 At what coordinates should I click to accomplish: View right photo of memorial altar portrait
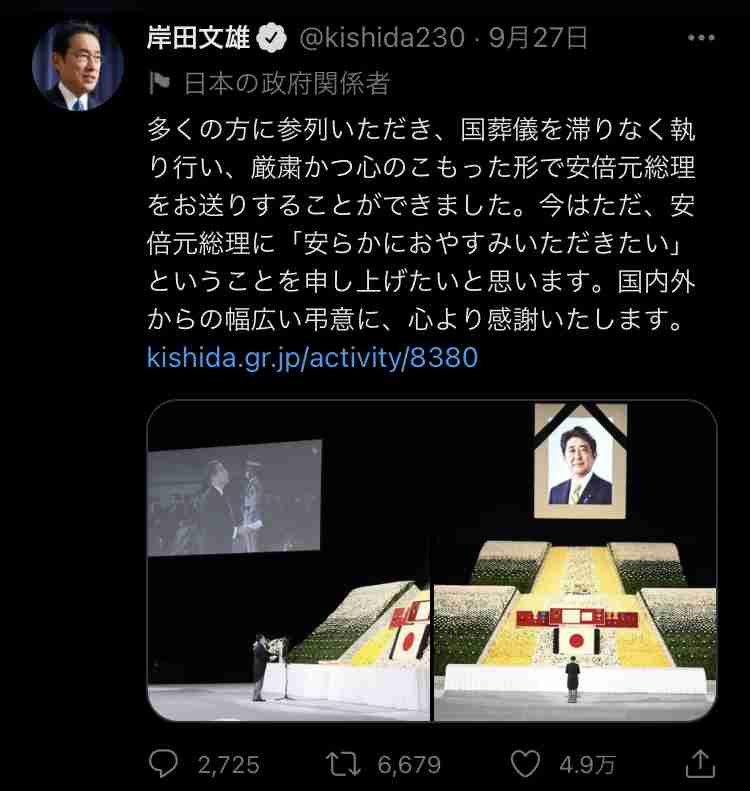tap(575, 561)
